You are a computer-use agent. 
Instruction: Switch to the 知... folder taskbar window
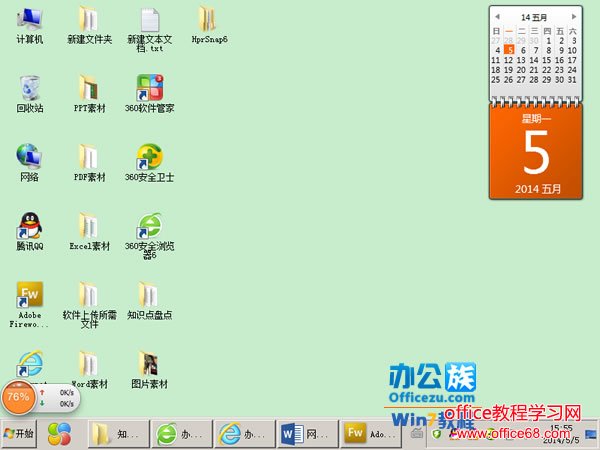click(x=118, y=434)
